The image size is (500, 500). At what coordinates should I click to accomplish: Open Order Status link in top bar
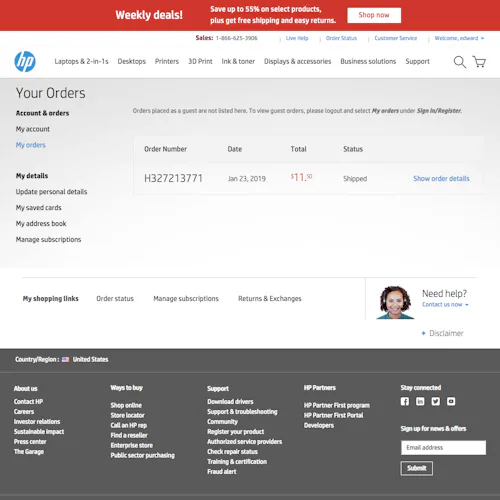click(341, 38)
